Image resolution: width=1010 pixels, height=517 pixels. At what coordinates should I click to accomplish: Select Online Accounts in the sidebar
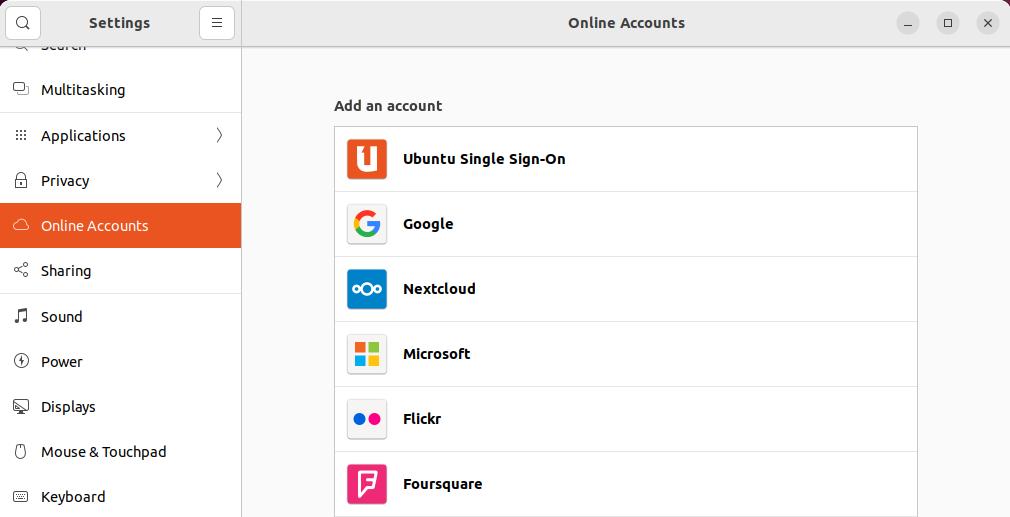(x=120, y=225)
